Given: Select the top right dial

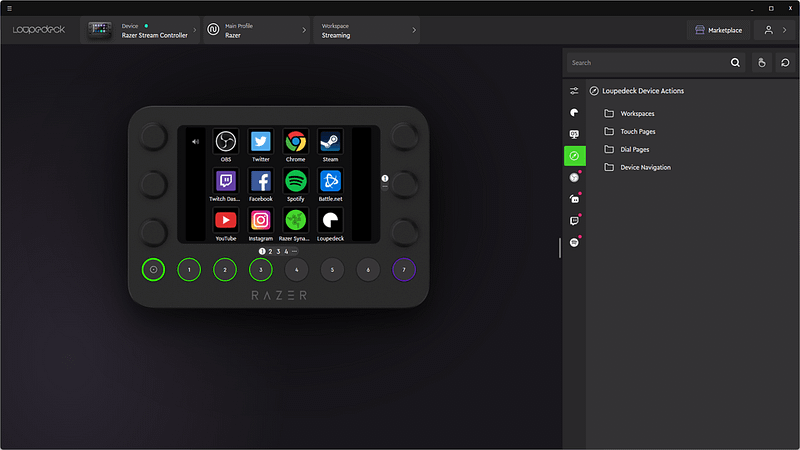Looking at the screenshot, I should [405, 137].
